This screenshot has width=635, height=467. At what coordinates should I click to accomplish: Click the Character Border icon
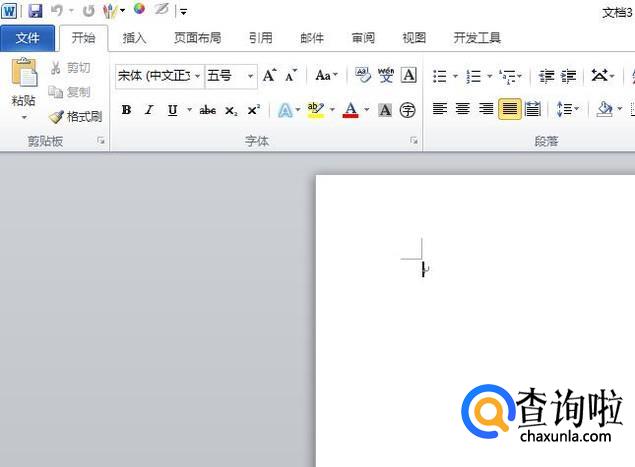(x=409, y=75)
